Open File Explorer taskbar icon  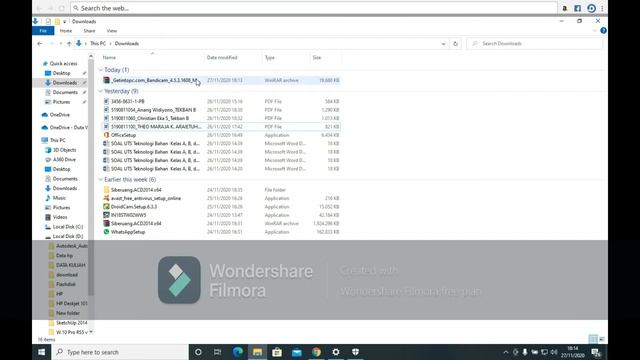coord(257,352)
